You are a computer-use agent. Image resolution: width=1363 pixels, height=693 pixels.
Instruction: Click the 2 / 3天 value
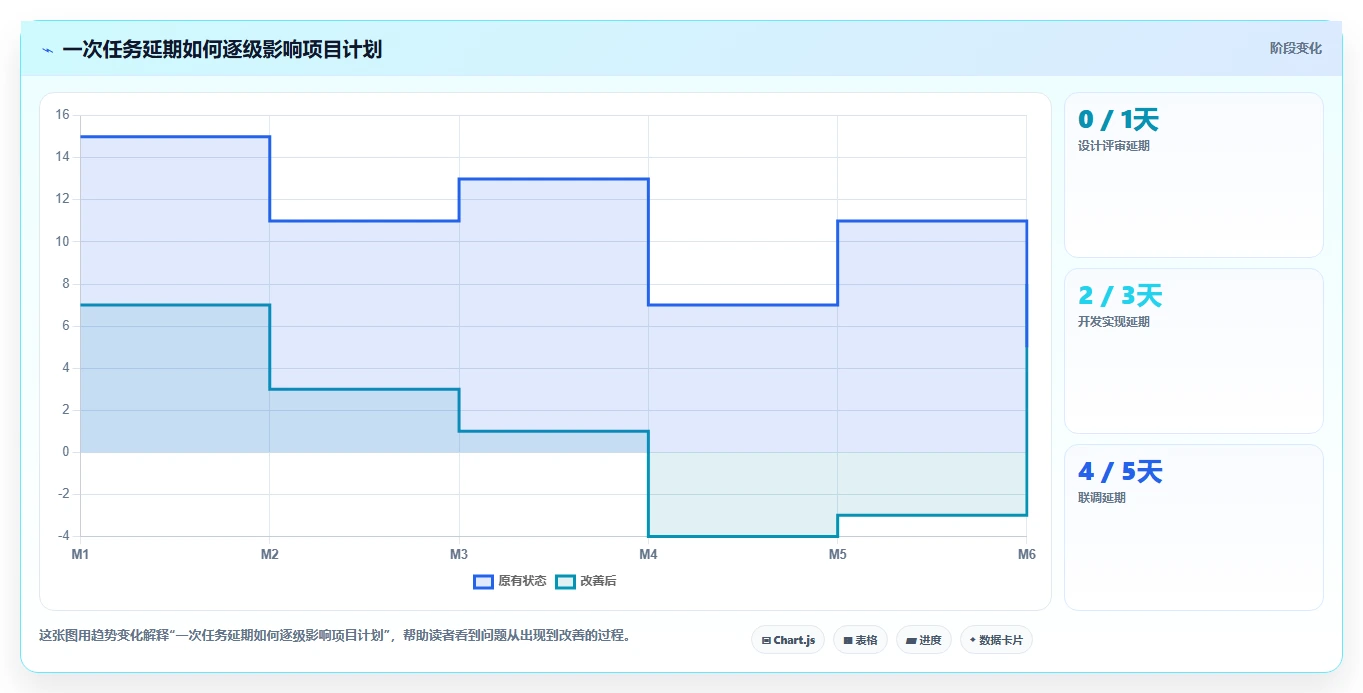1120,296
